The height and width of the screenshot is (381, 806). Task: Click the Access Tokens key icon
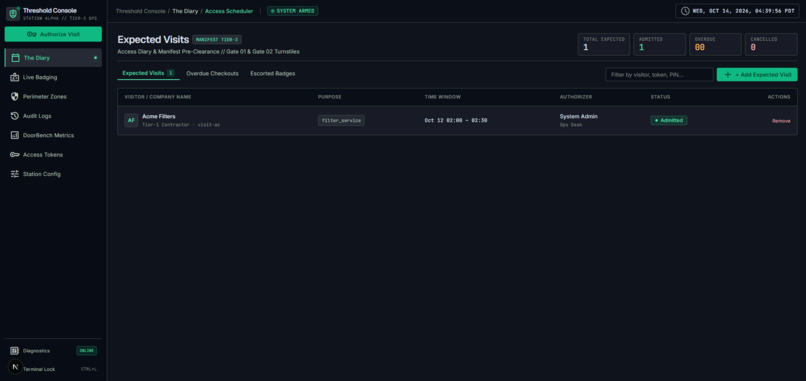pyautogui.click(x=15, y=155)
